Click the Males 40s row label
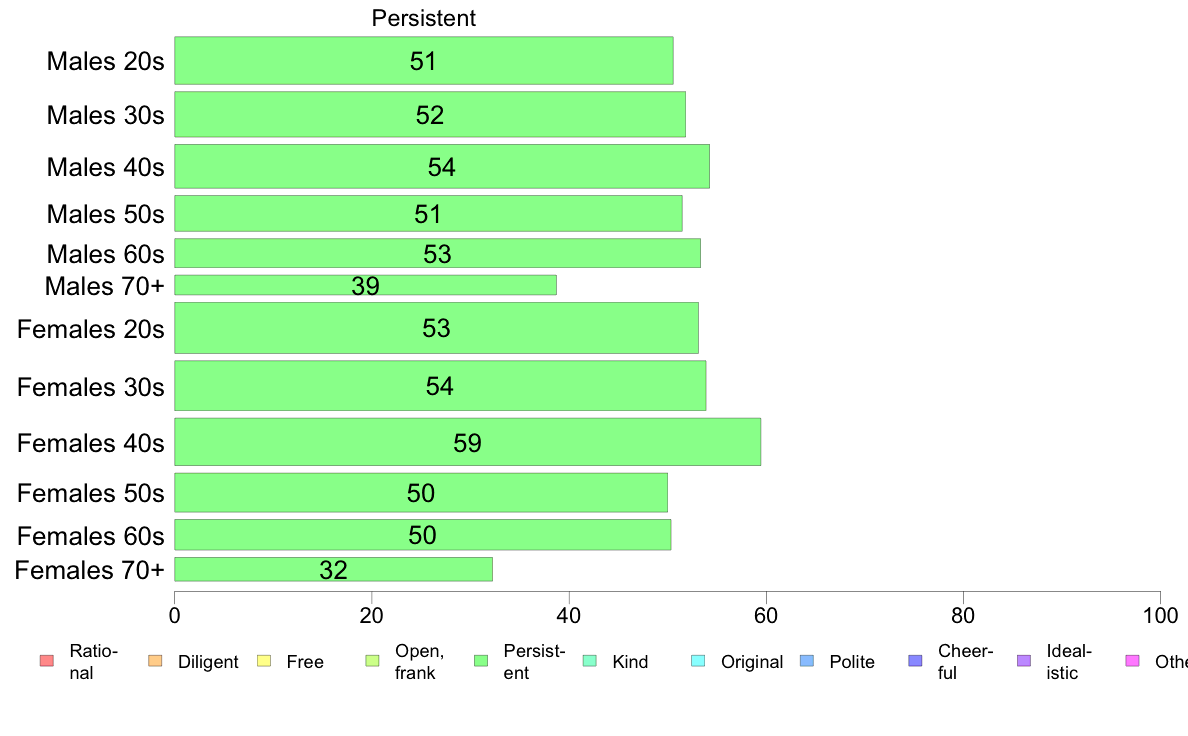The height and width of the screenshot is (736, 1188). (105, 167)
